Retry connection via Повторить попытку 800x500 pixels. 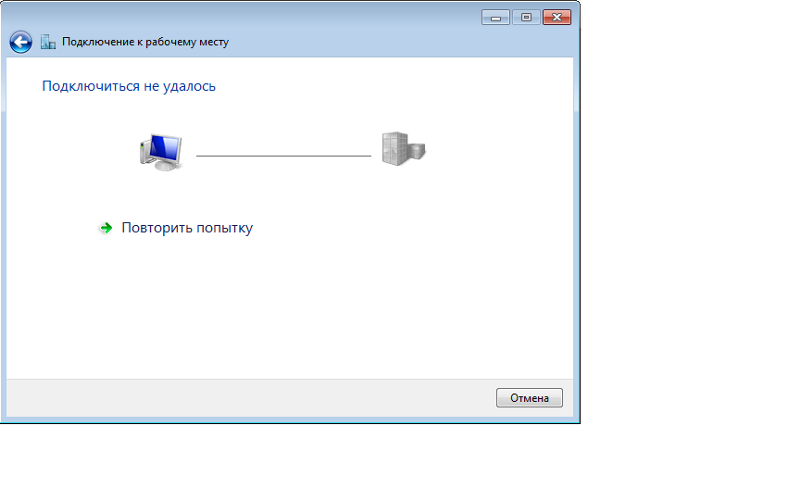[x=187, y=228]
